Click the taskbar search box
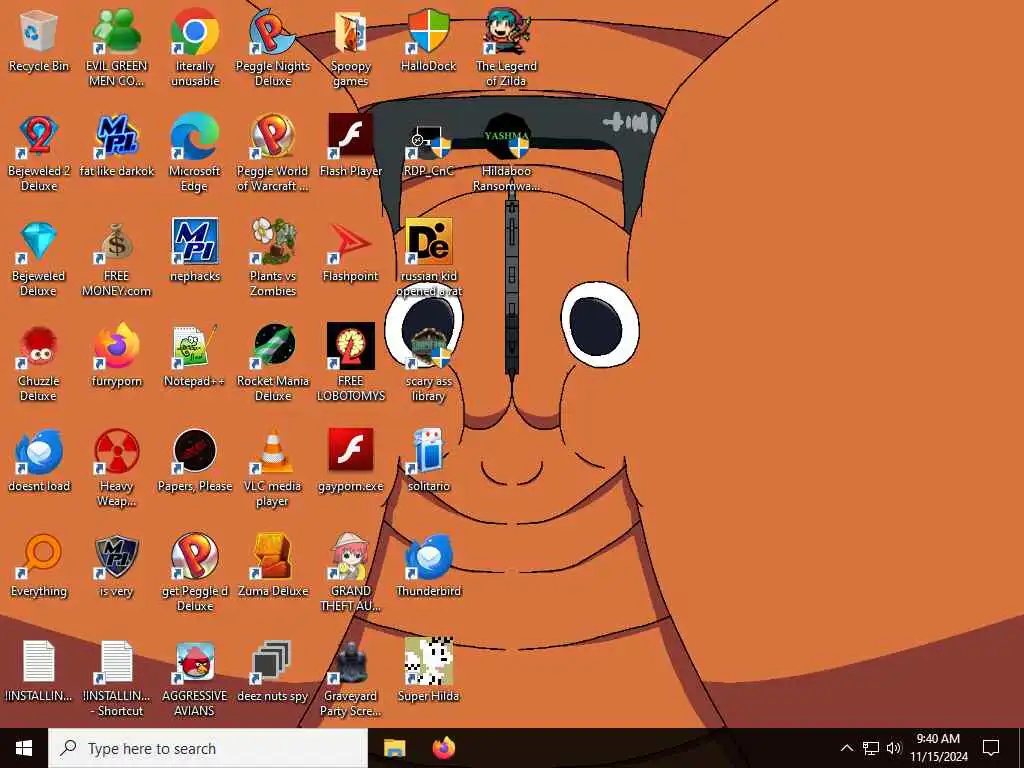1024x768 pixels. click(x=208, y=748)
